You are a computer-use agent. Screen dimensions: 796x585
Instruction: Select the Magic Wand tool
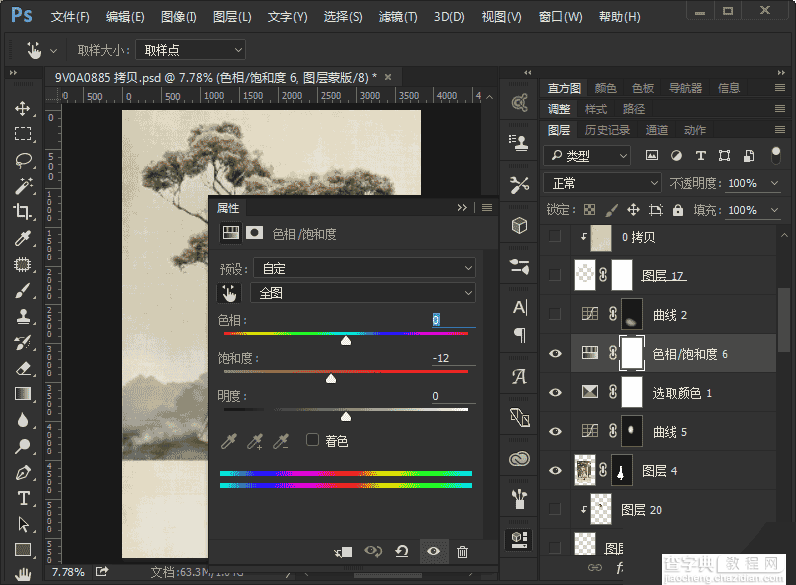pyautogui.click(x=23, y=186)
